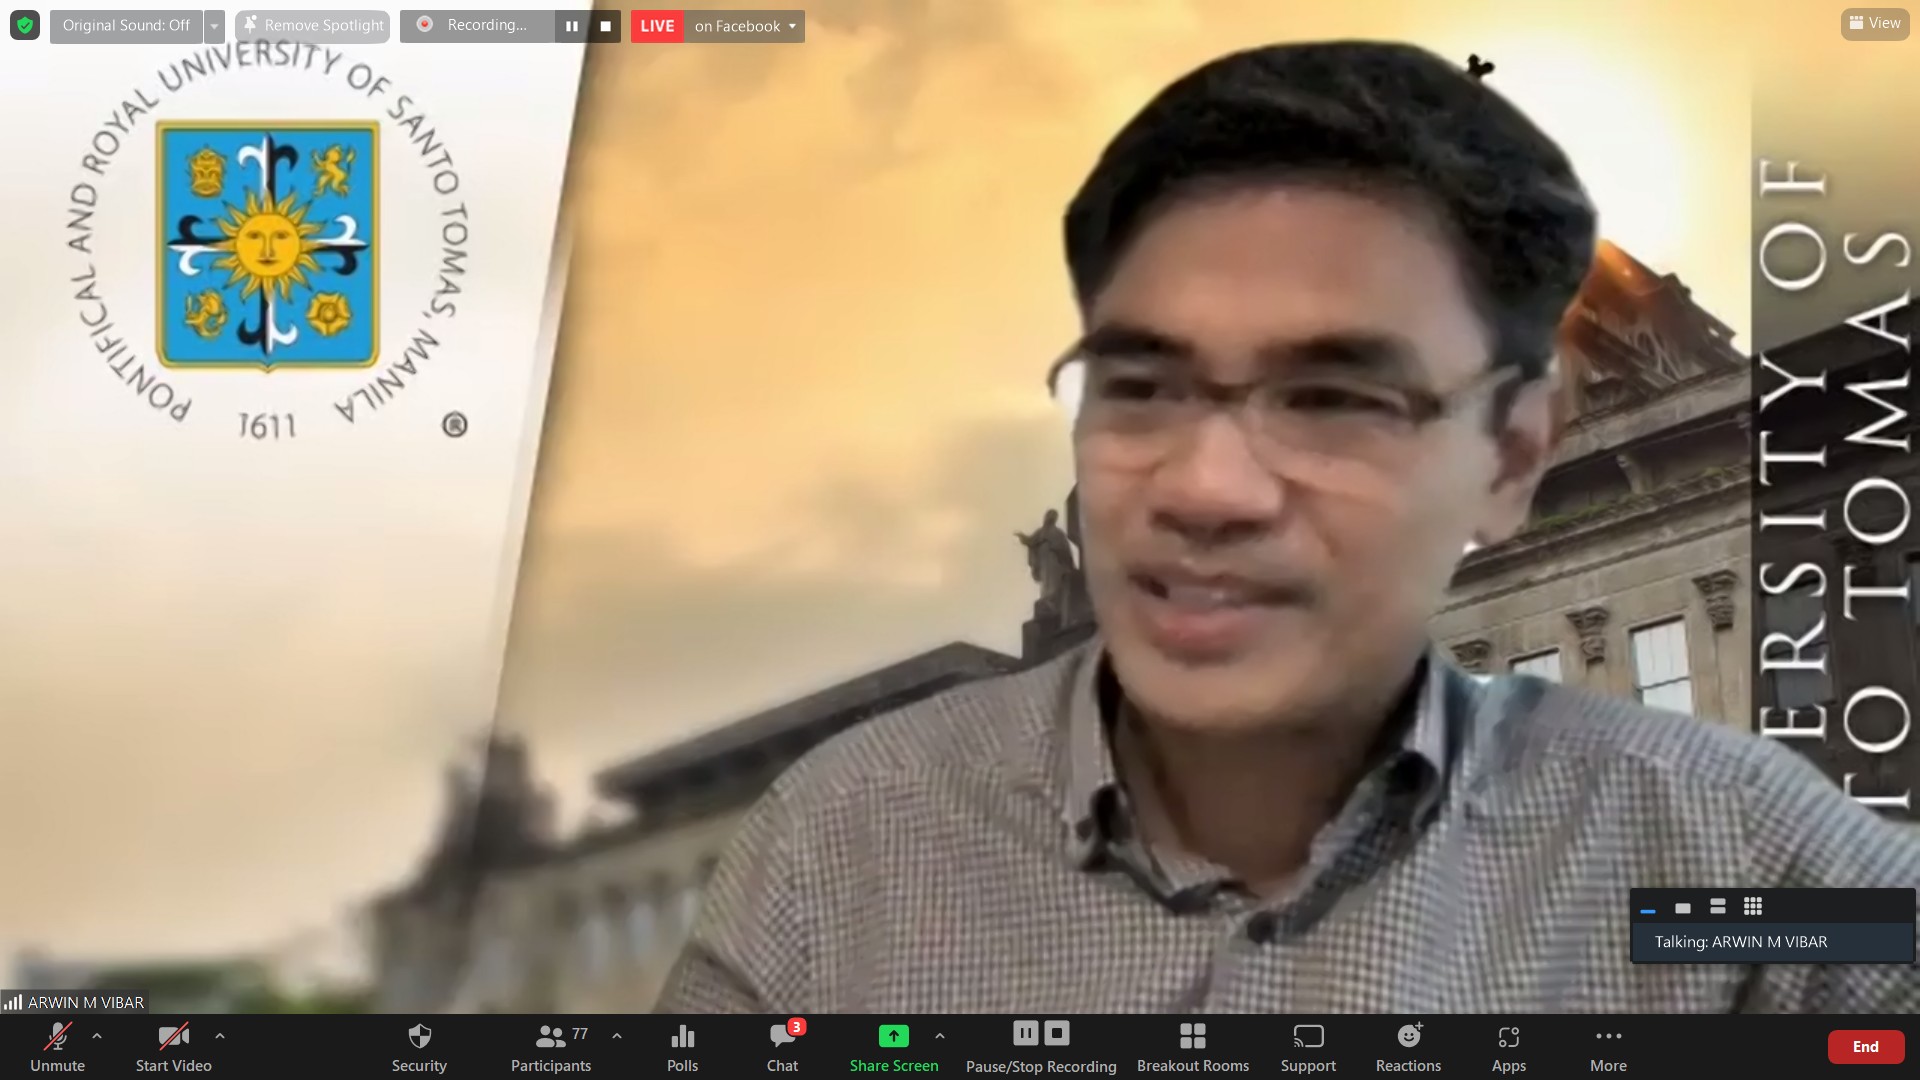Screen dimensions: 1920x1080
Task: Open the View layout menu
Action: [x=1875, y=23]
